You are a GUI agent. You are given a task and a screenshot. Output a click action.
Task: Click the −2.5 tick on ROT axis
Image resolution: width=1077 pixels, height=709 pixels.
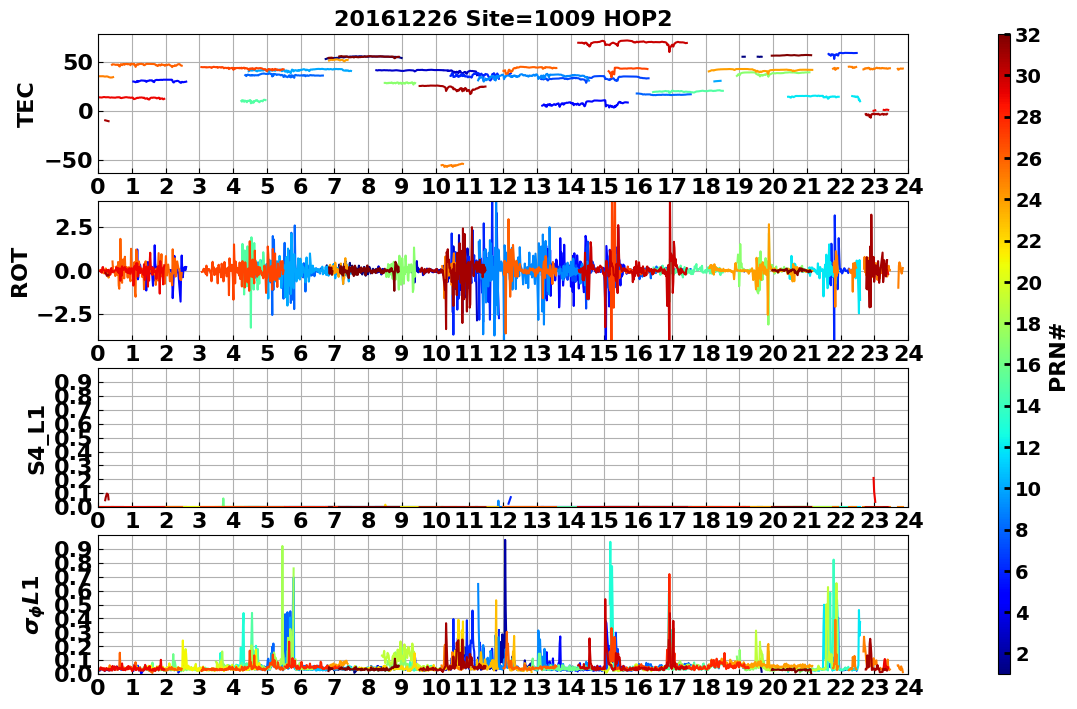[65, 315]
